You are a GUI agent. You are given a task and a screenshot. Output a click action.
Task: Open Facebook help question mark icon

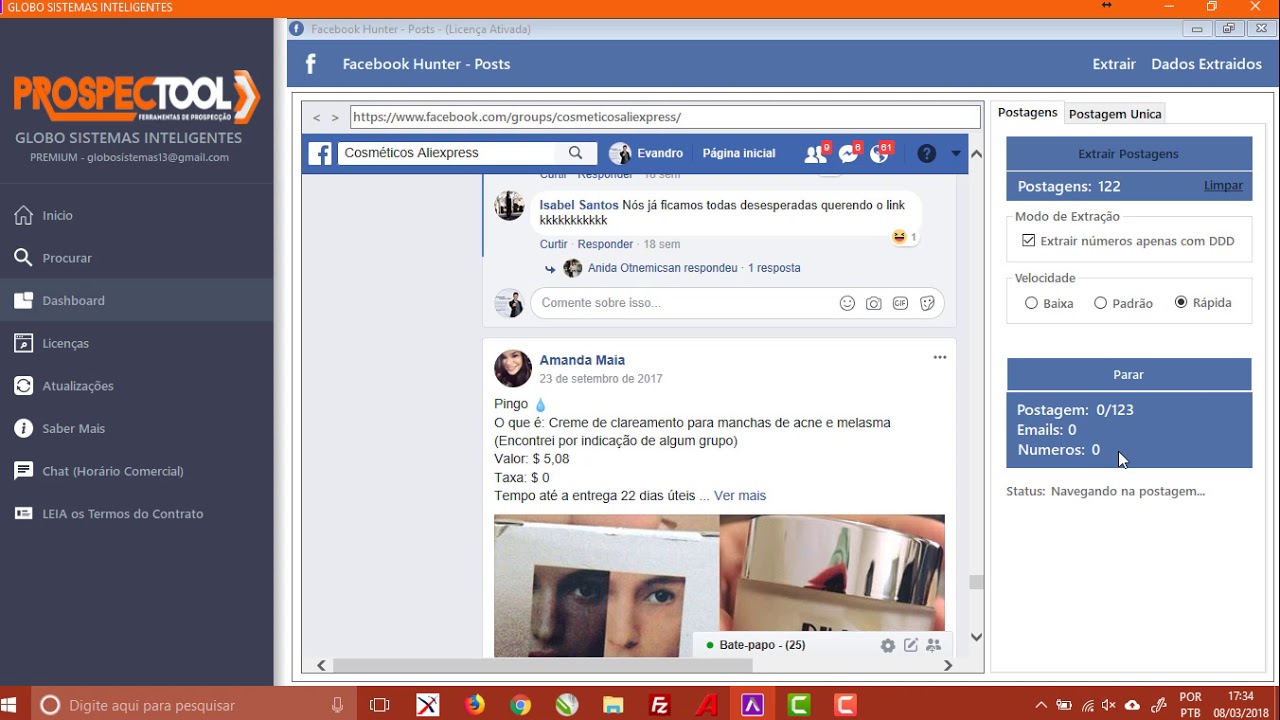pos(927,153)
